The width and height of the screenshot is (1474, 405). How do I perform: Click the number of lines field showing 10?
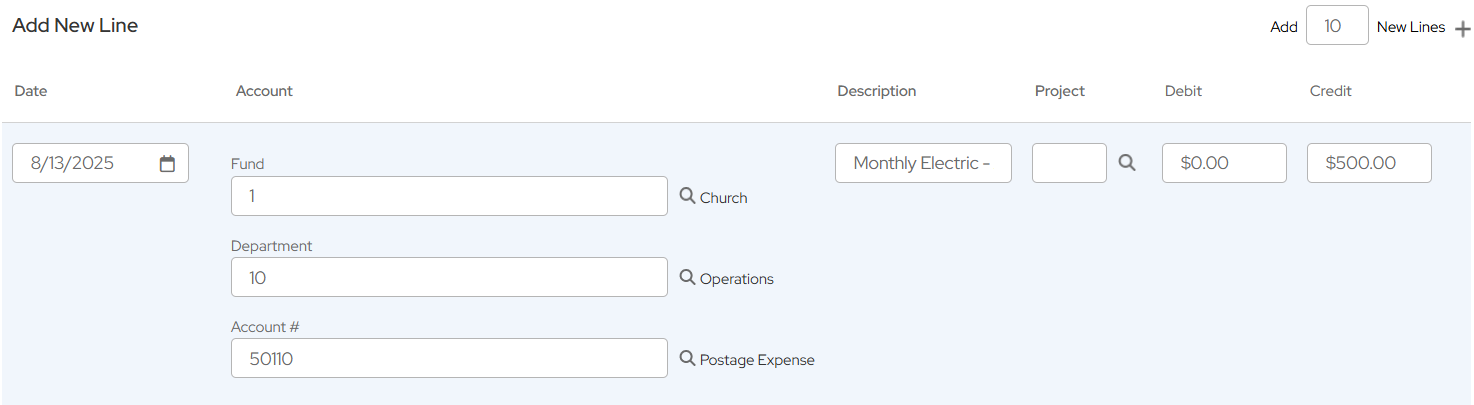coord(1336,26)
